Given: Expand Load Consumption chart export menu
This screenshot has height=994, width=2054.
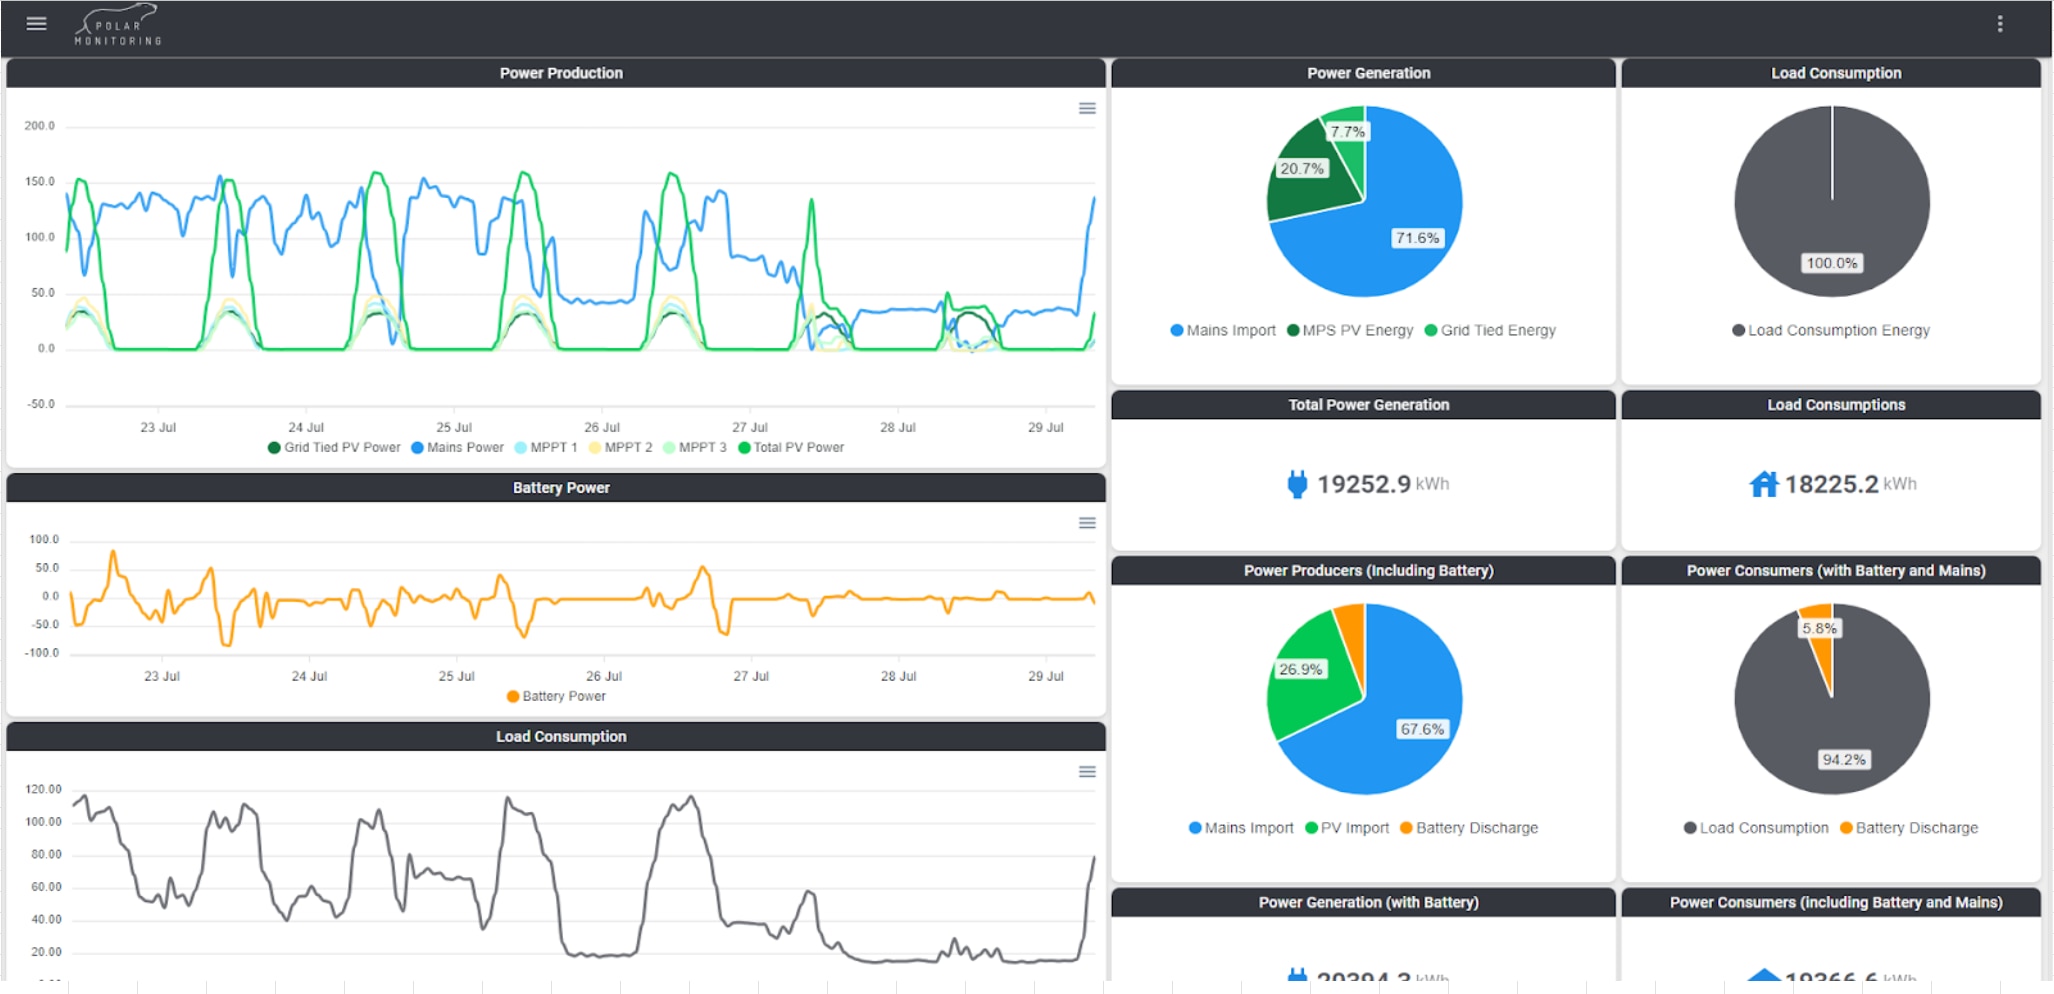Looking at the screenshot, I should (x=1086, y=772).
